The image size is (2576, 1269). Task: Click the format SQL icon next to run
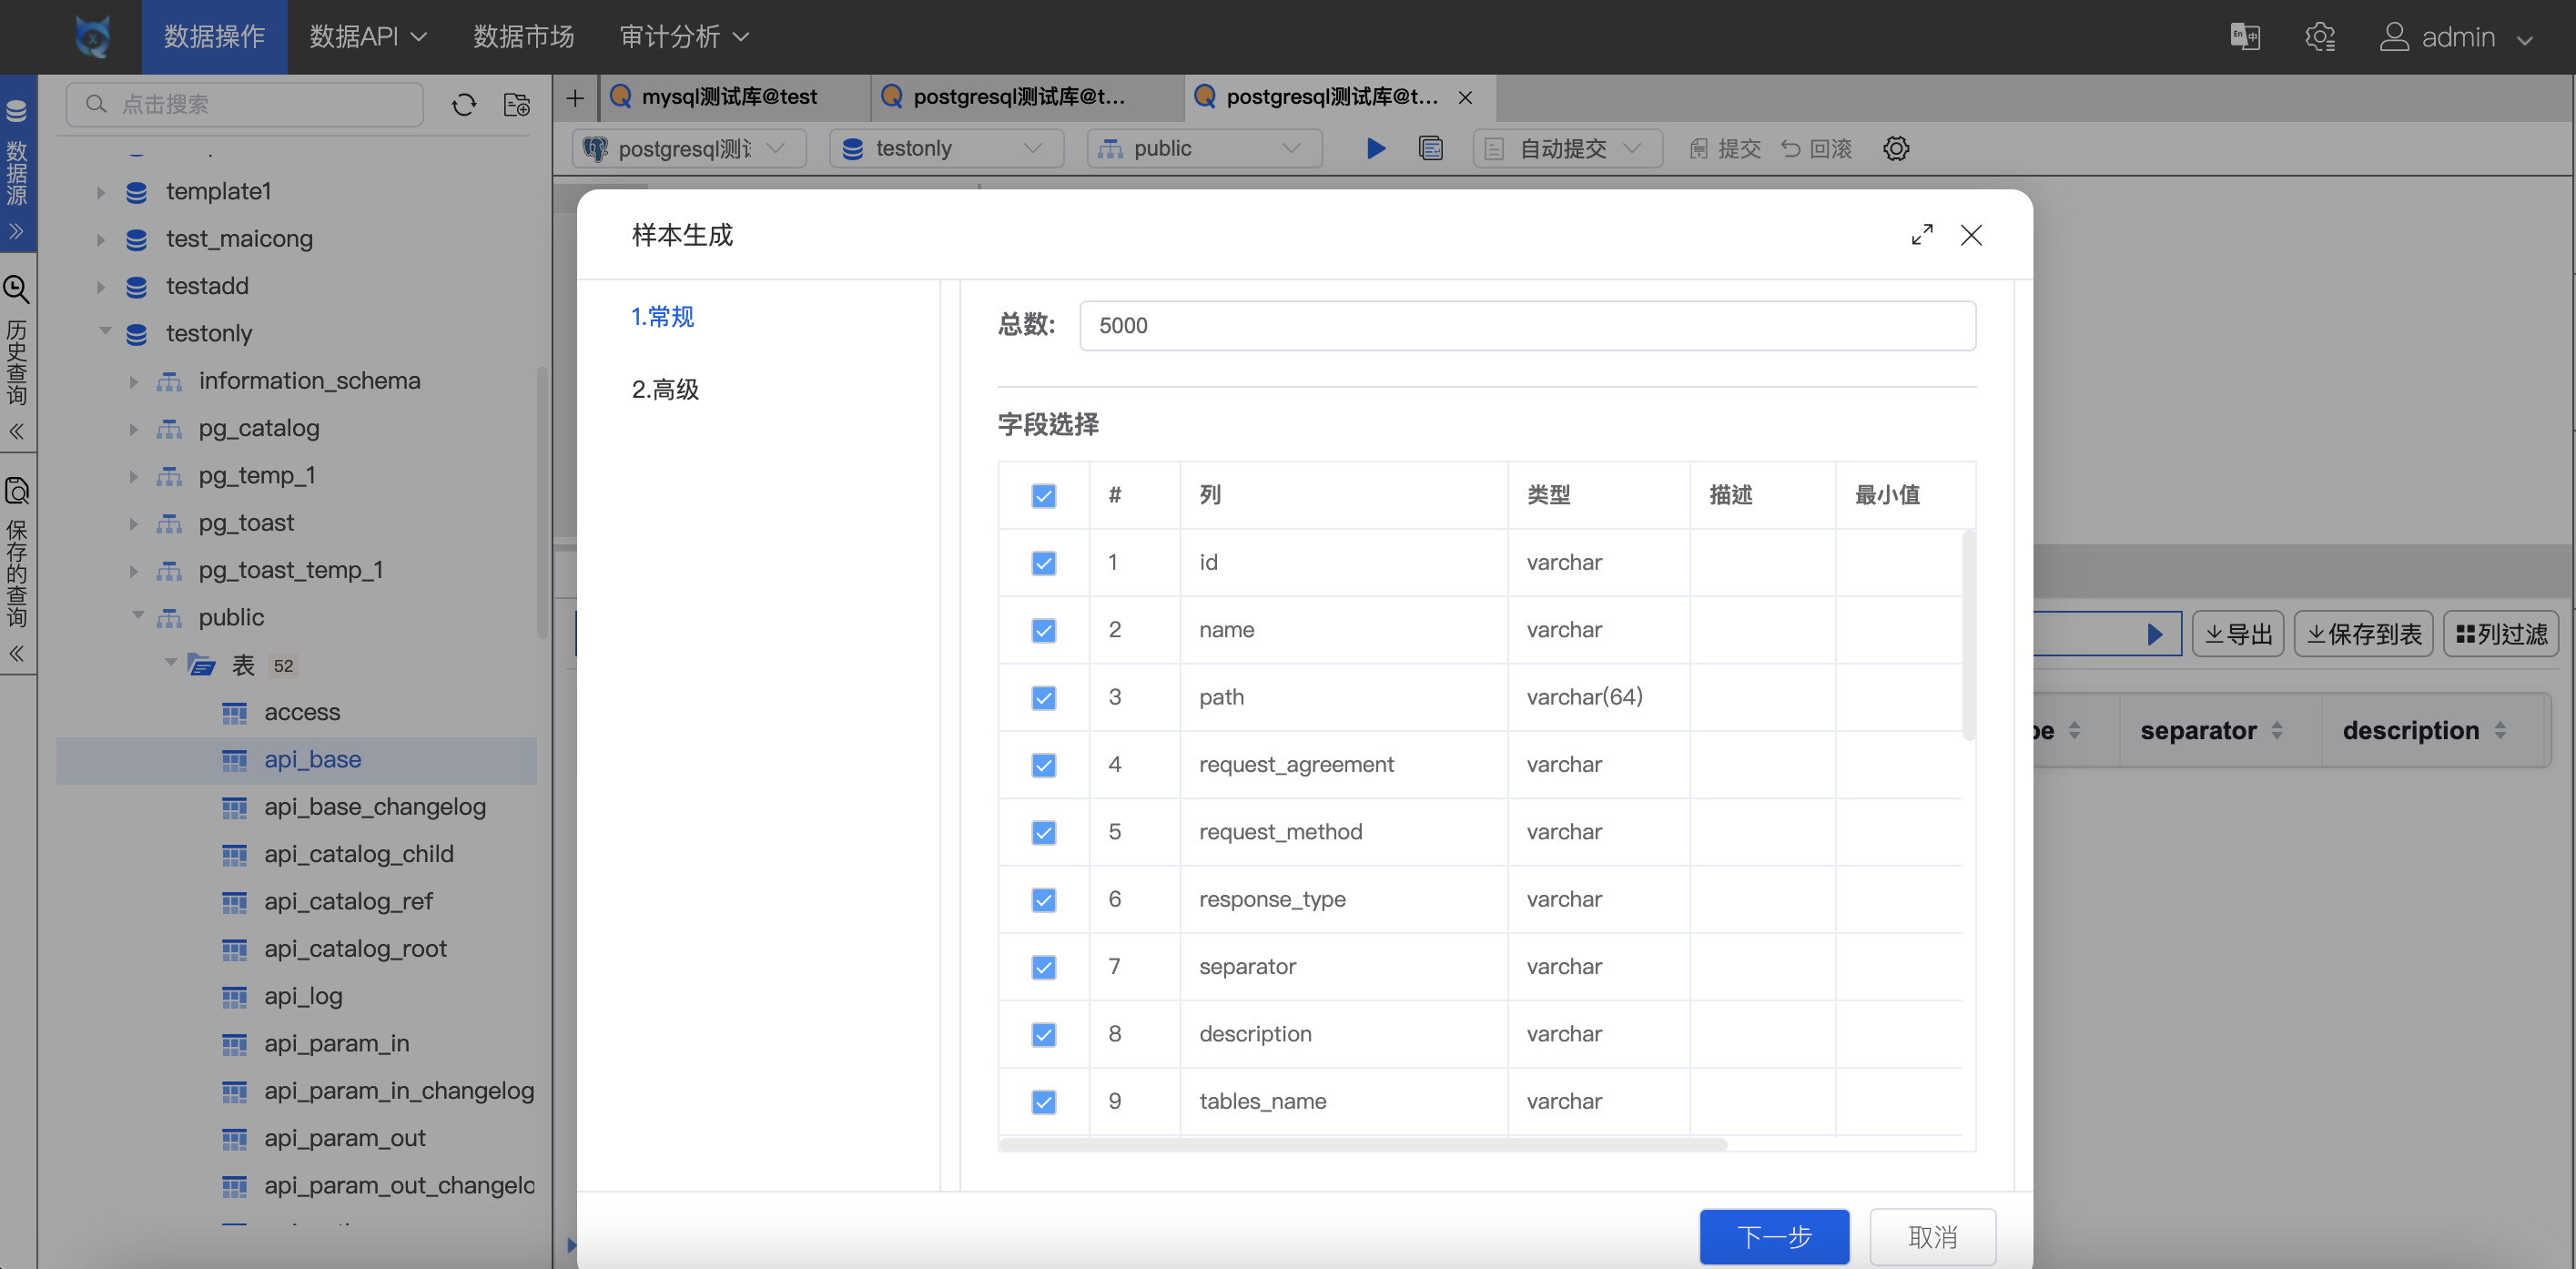(x=1430, y=148)
